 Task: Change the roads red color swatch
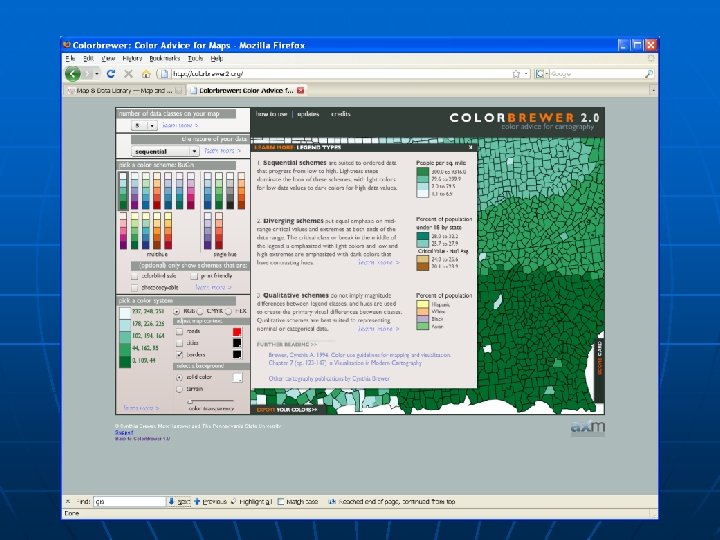(237, 332)
